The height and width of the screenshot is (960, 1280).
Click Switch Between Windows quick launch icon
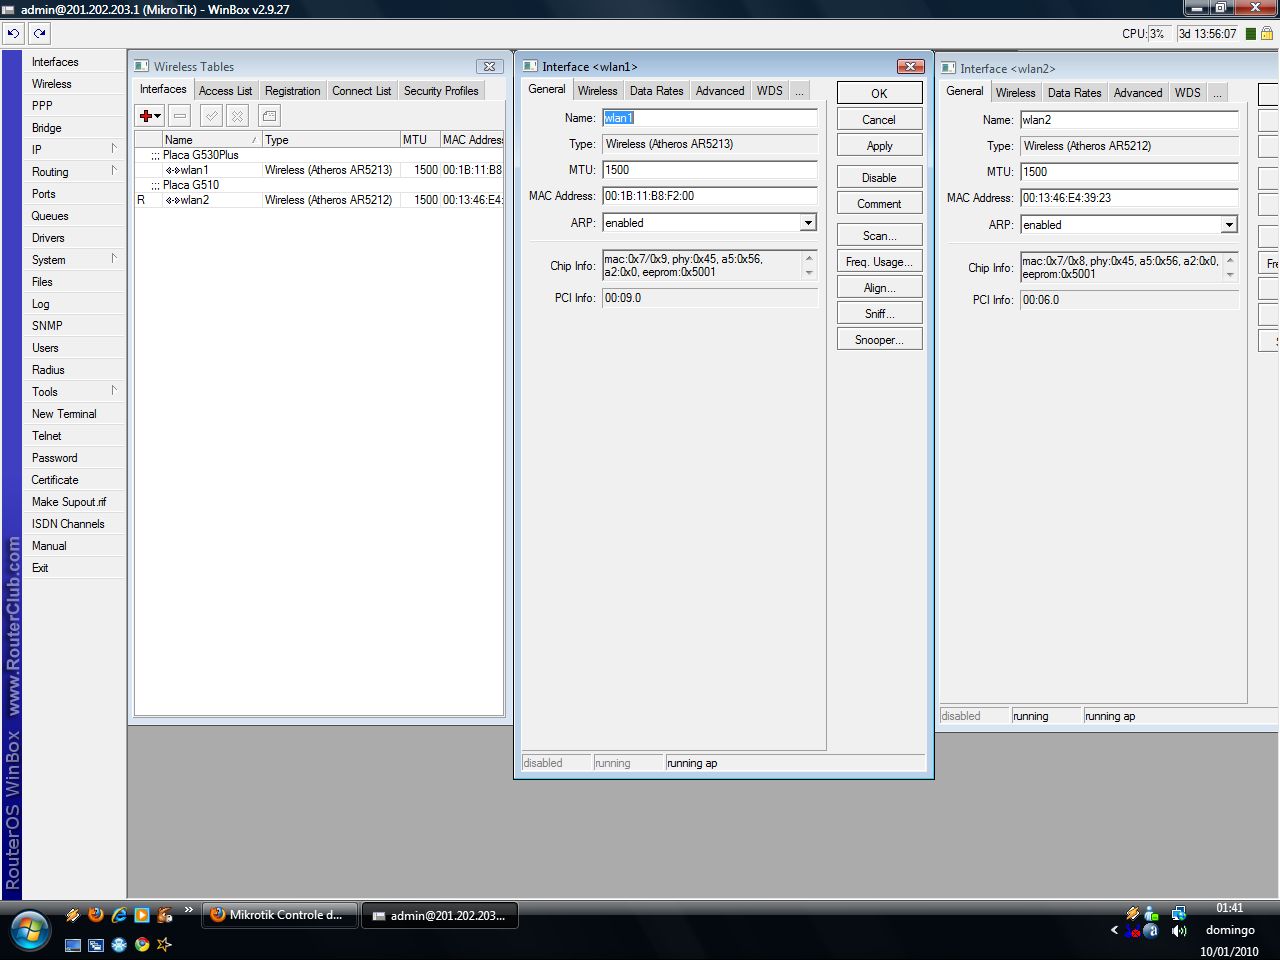[96, 944]
